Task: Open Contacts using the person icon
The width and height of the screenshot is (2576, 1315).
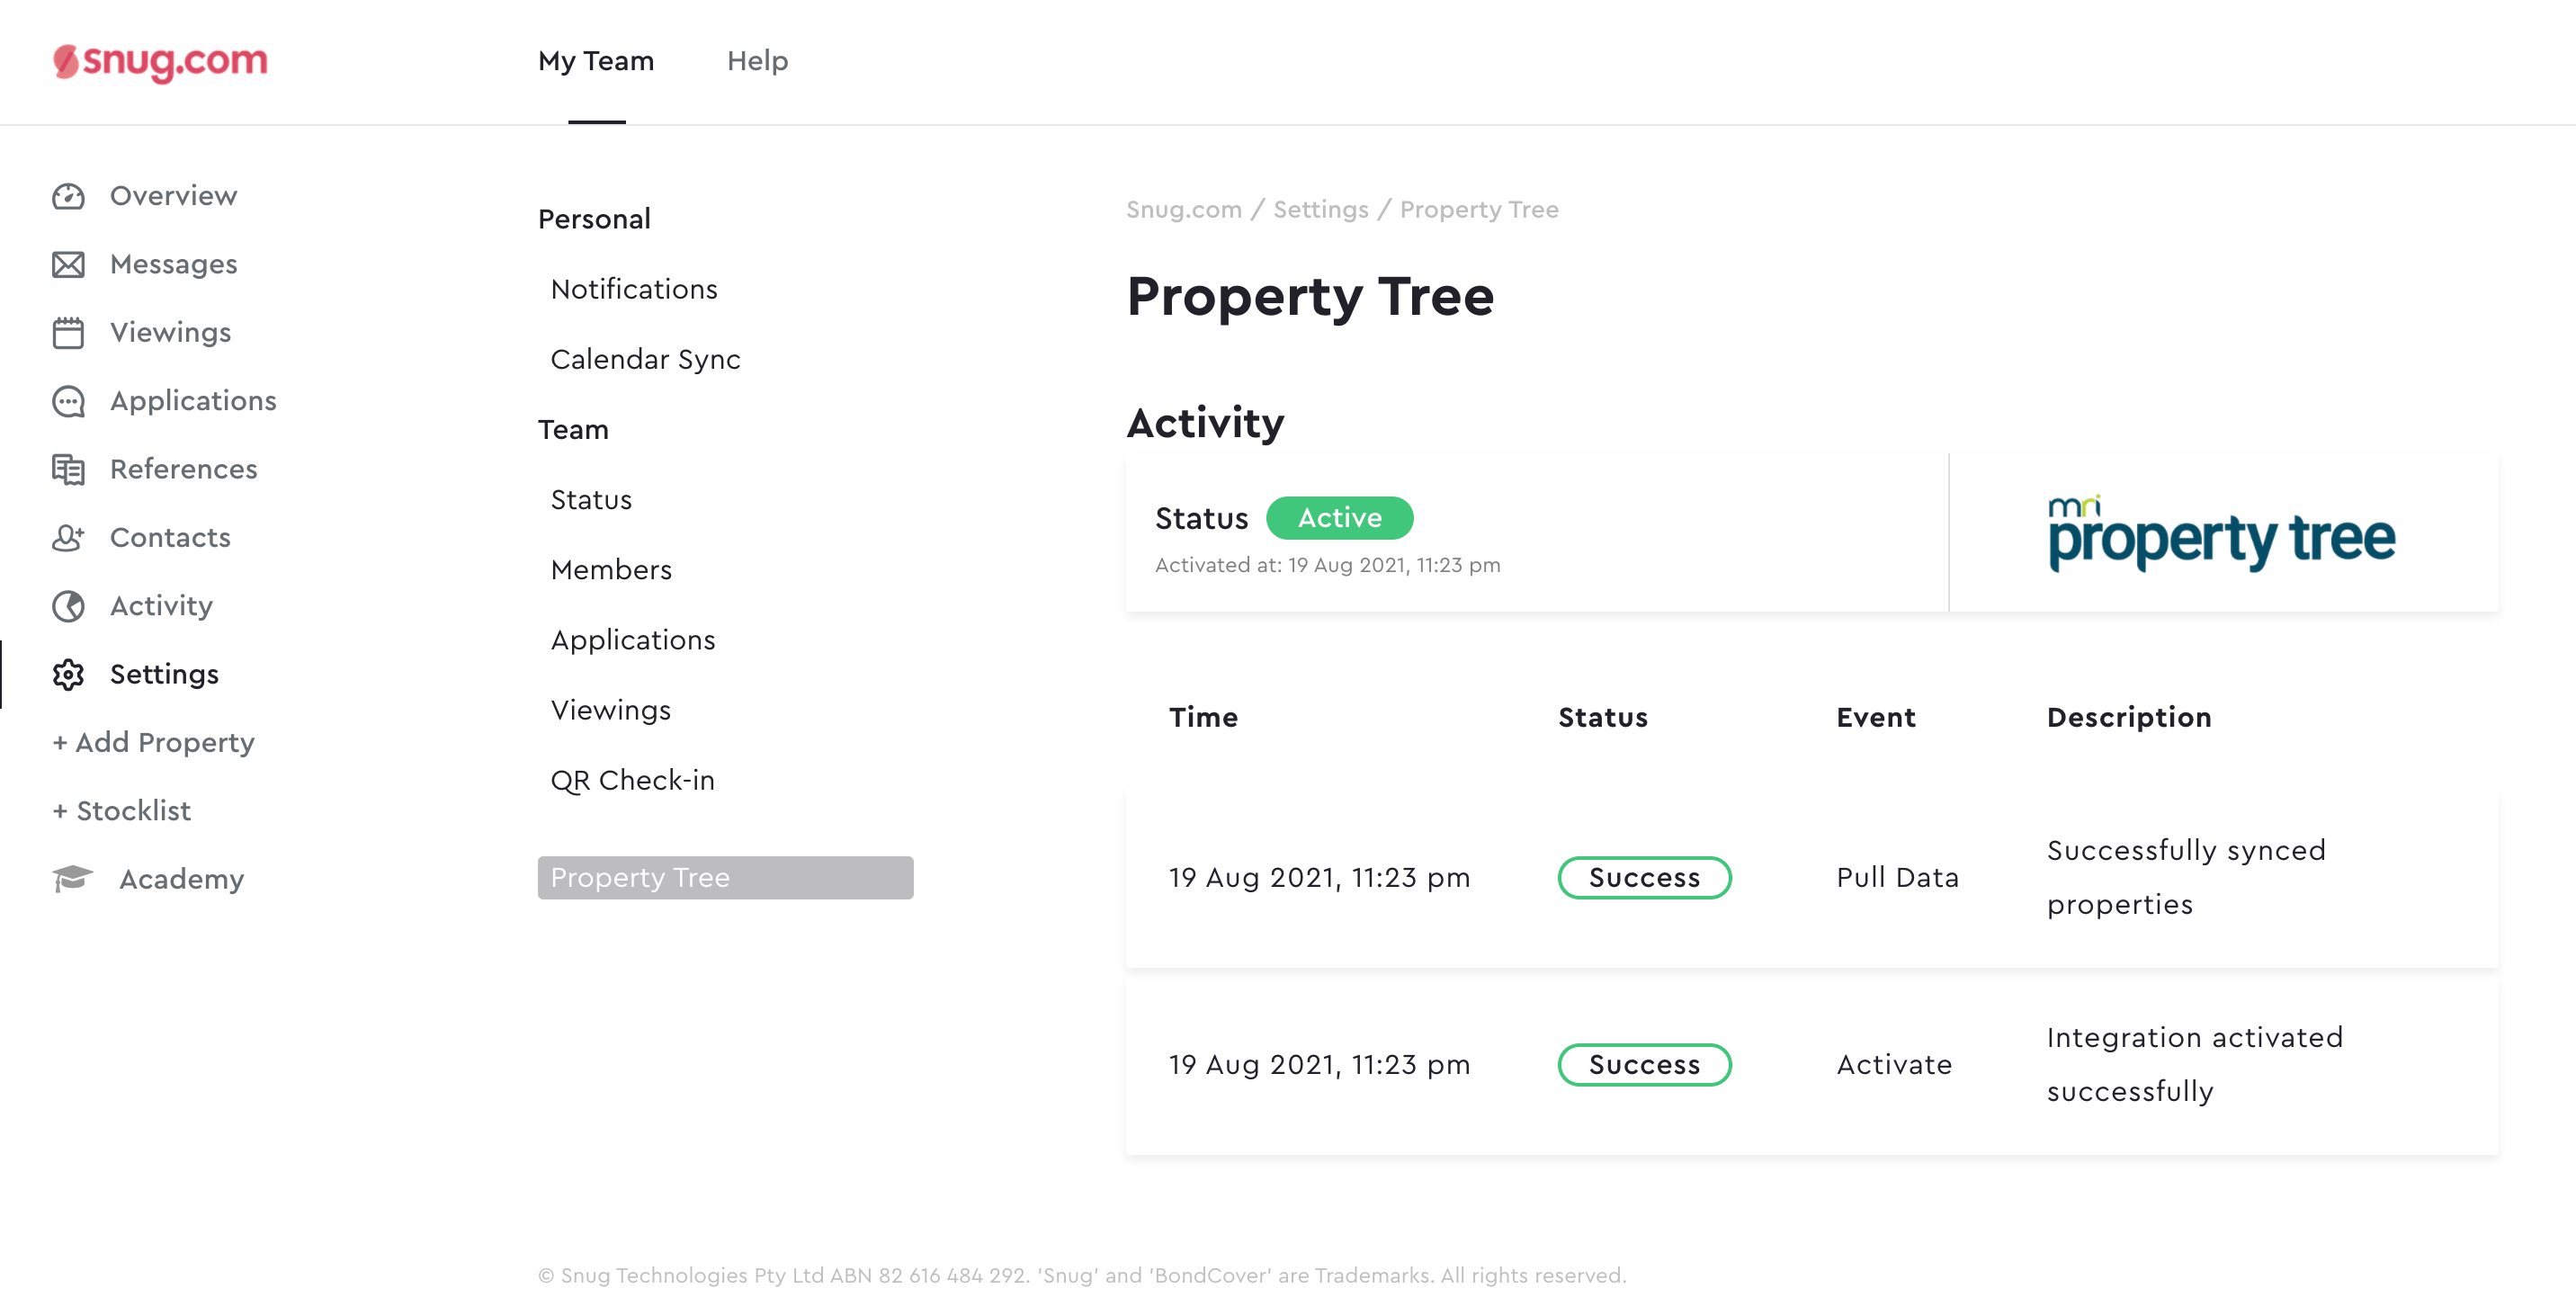Action: pyautogui.click(x=68, y=538)
